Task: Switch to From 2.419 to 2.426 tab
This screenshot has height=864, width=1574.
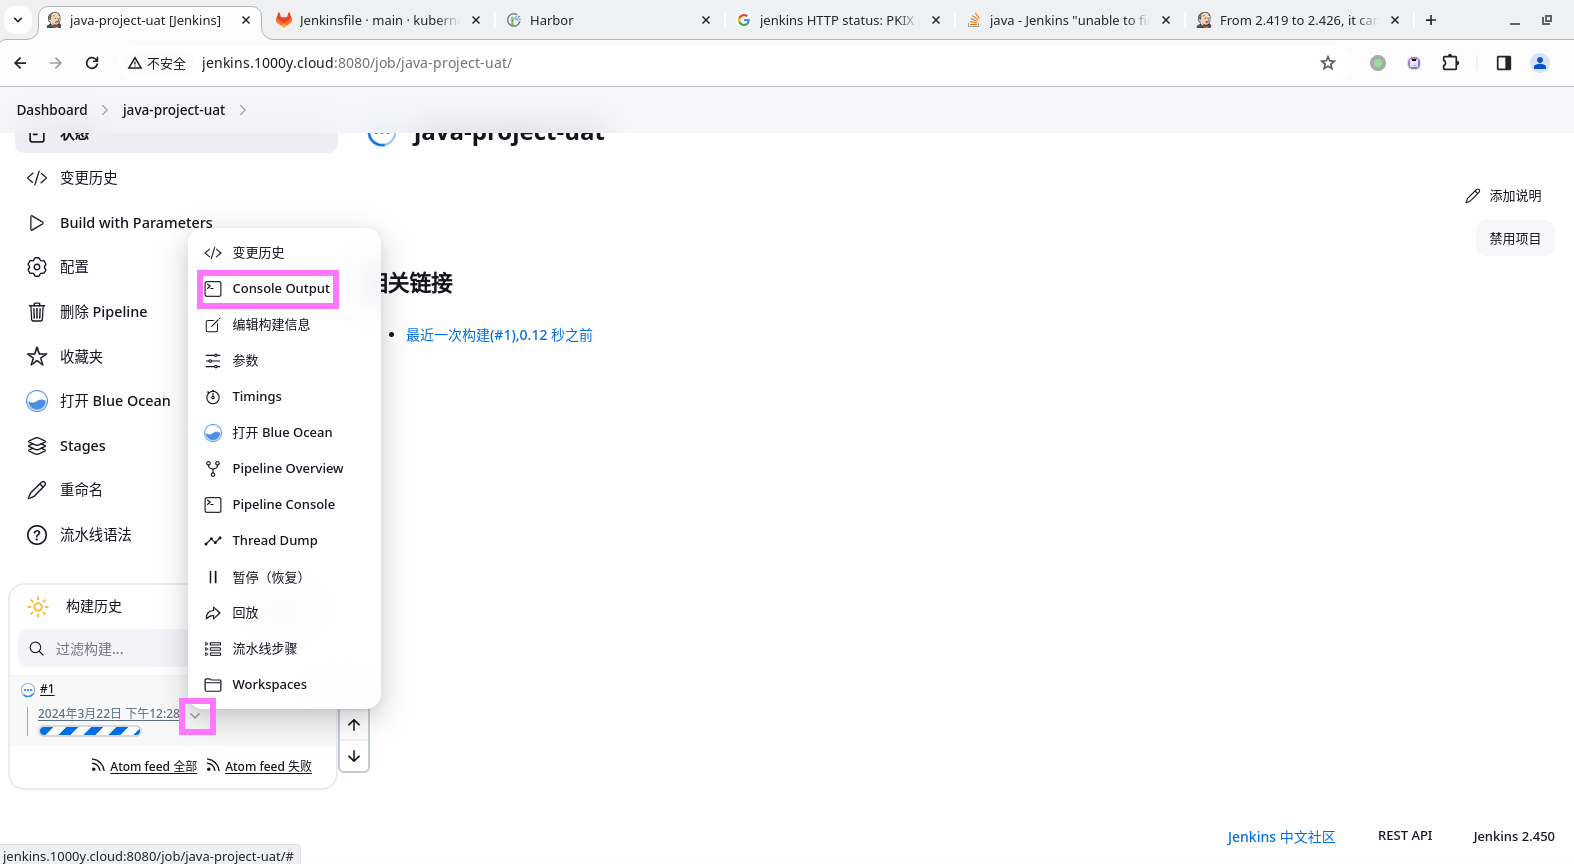Action: [x=1298, y=20]
